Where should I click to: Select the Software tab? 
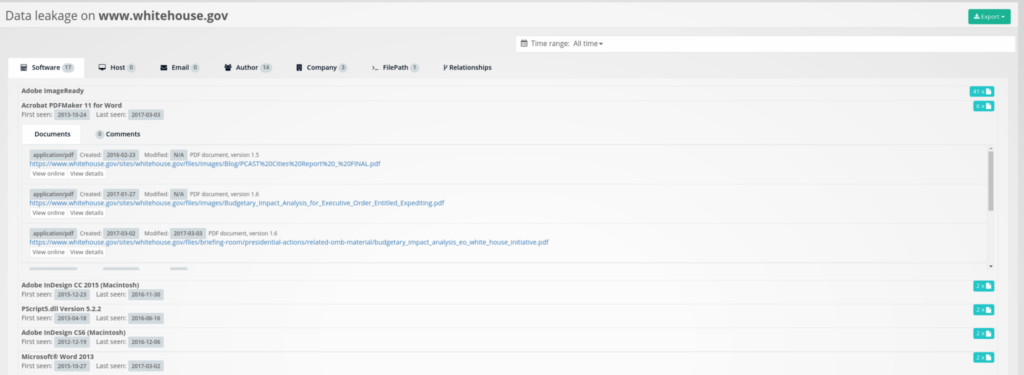[x=46, y=67]
